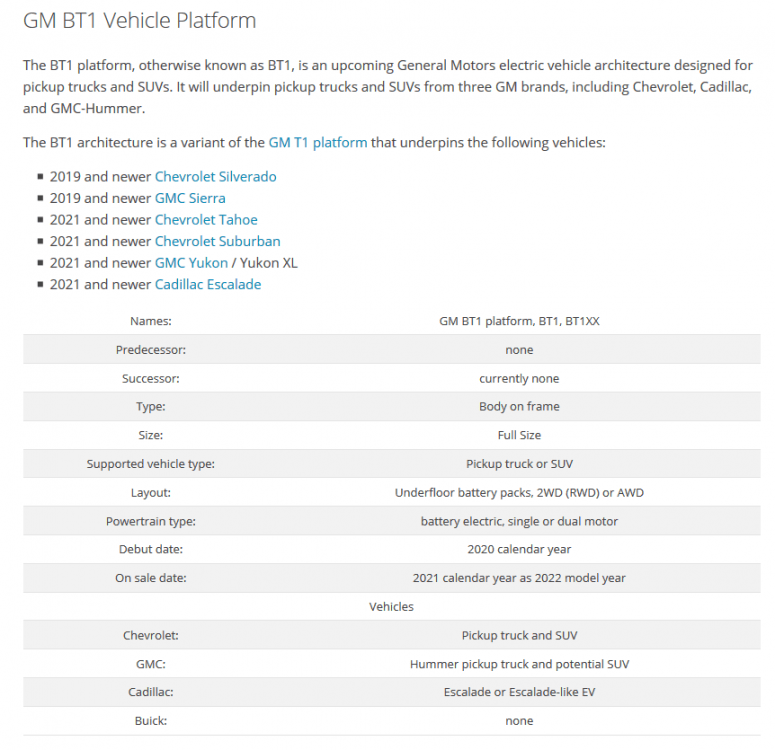The width and height of the screenshot is (775, 750).
Task: Click the 'Full Size' table value
Action: [x=519, y=435]
